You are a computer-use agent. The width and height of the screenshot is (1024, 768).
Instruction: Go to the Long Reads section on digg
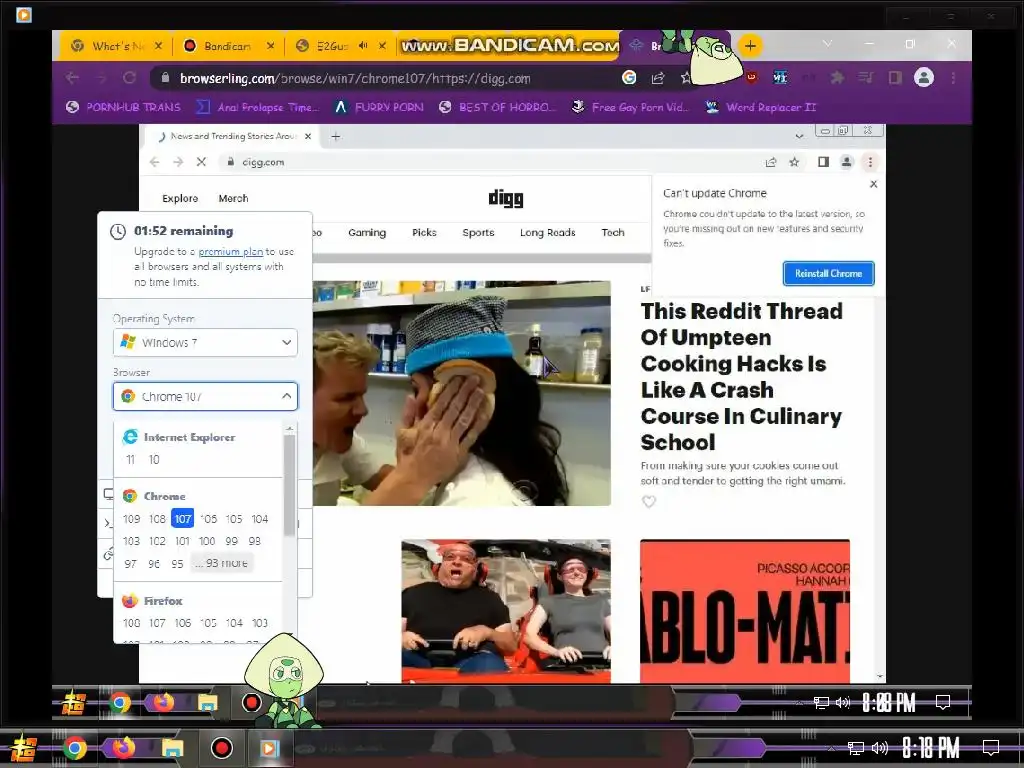pyautogui.click(x=547, y=232)
